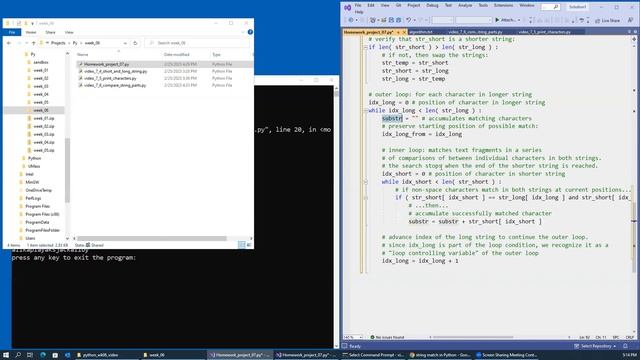This screenshot has width=640, height=360.
Task: Open the Debug menu in Visual Studio
Action: tap(432, 5)
